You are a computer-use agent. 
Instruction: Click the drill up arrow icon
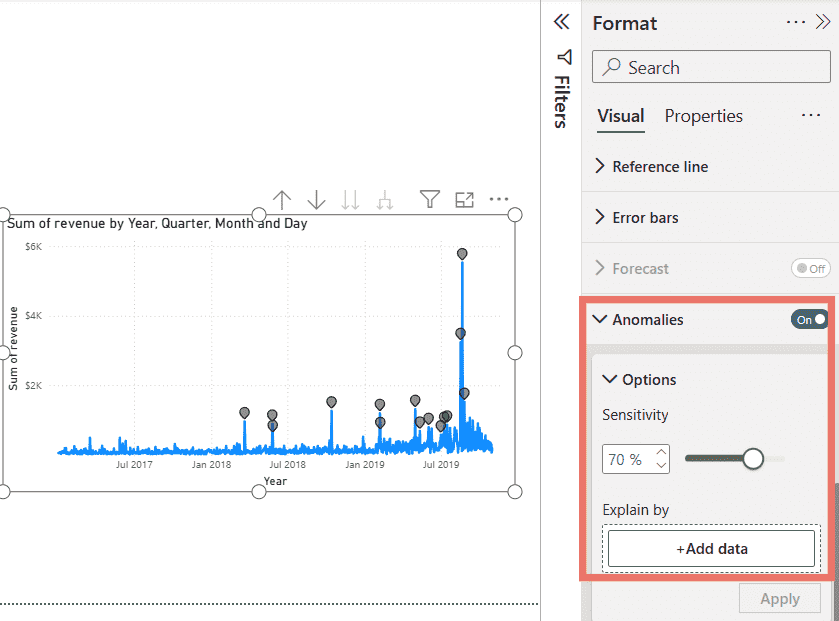click(282, 200)
